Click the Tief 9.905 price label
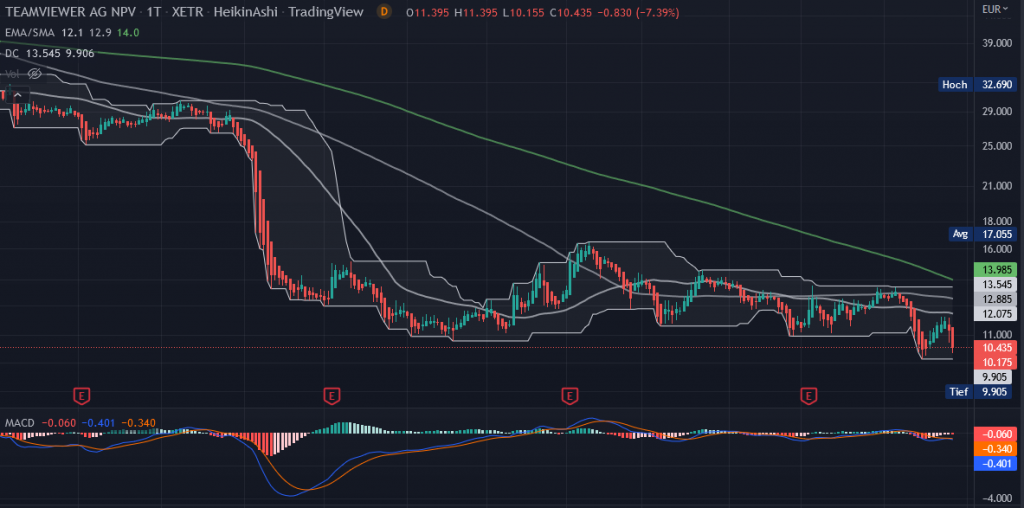1024x508 pixels. pos(983,391)
